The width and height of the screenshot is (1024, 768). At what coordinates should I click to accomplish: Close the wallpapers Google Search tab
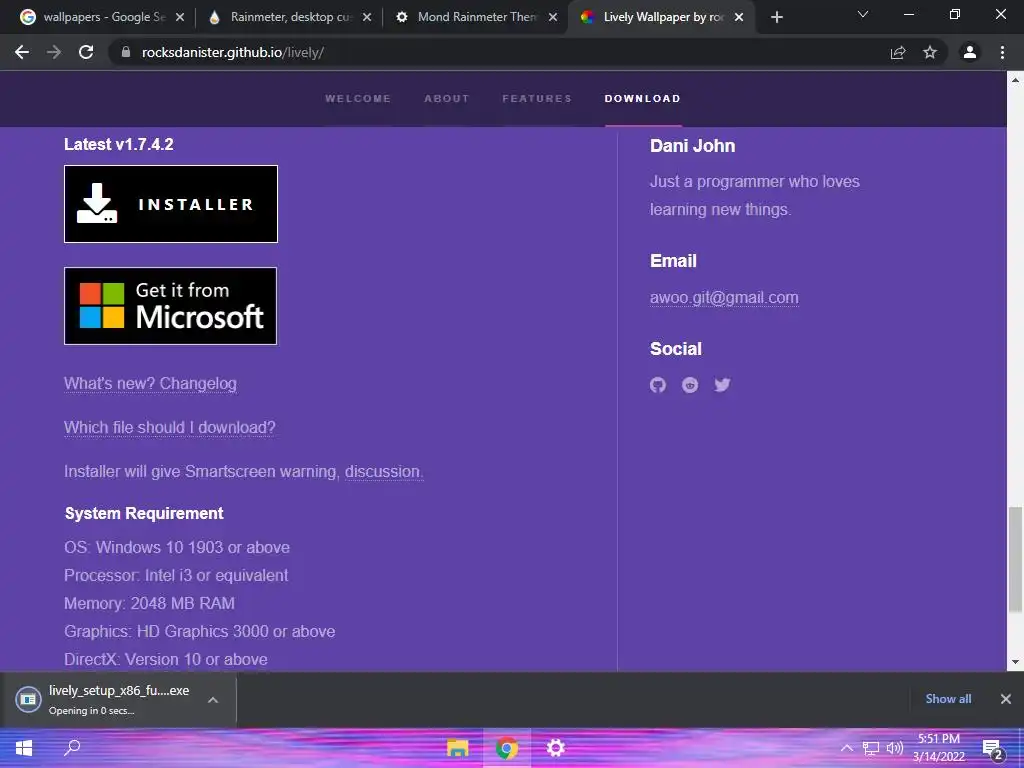click(x=180, y=17)
